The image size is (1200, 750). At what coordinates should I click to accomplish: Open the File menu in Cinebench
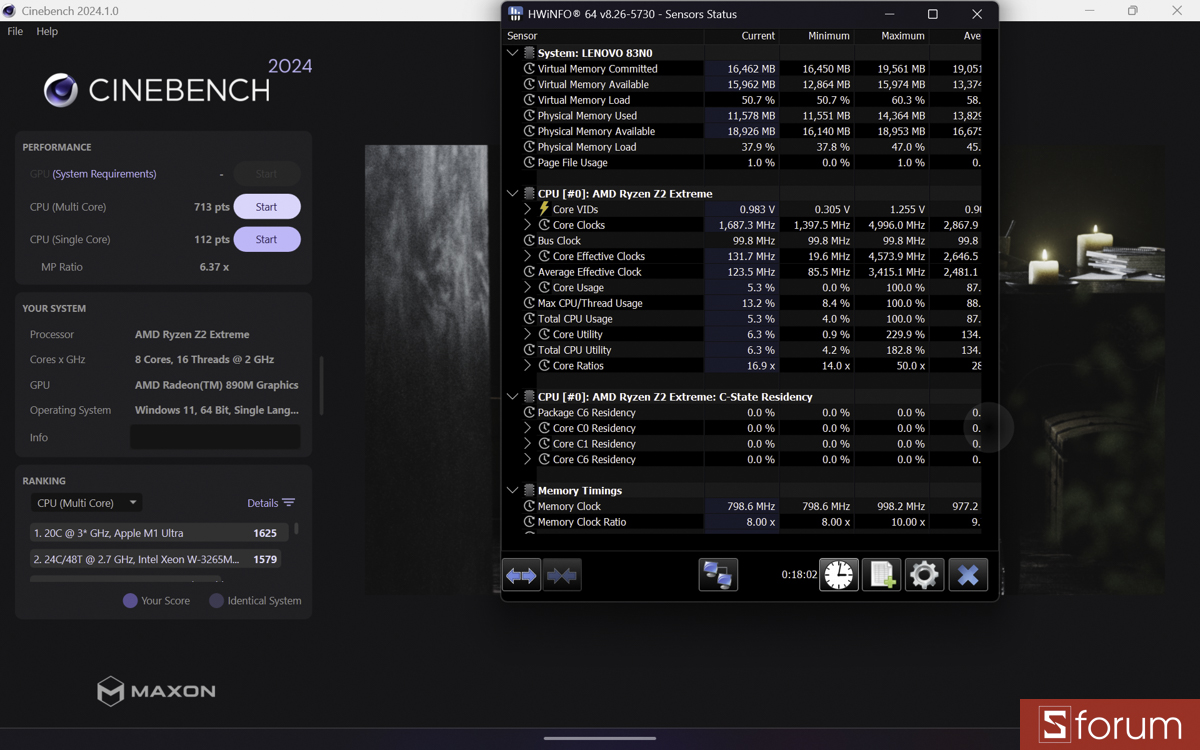coord(15,31)
